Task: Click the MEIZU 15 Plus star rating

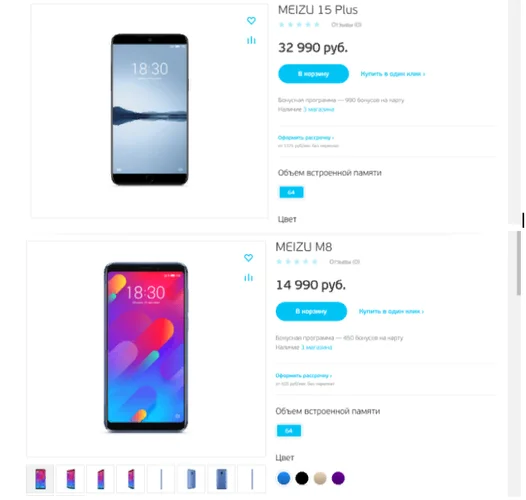Action: pyautogui.click(x=299, y=24)
